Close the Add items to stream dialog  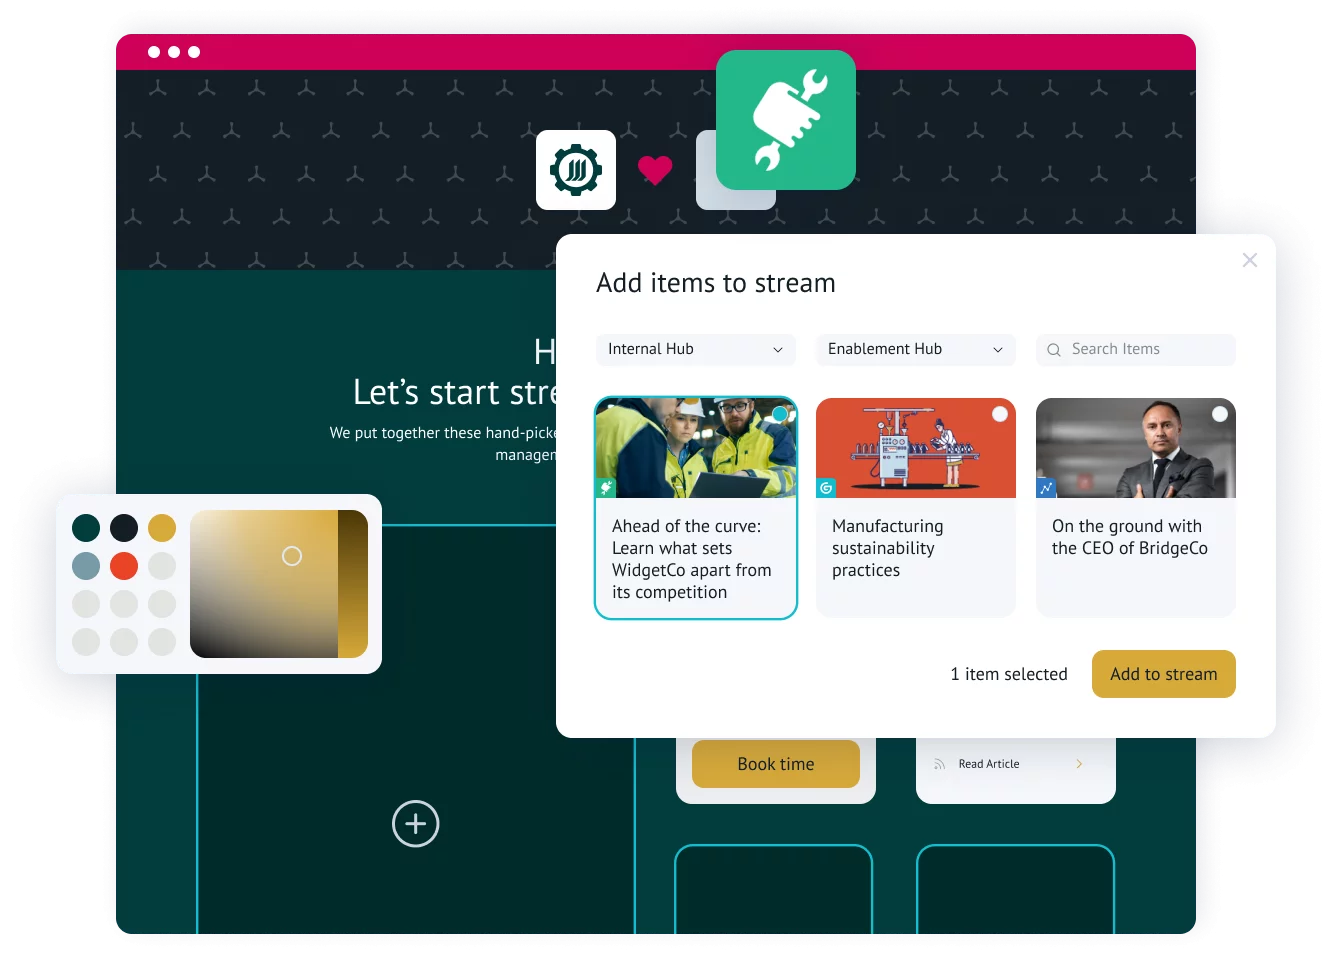(1250, 260)
